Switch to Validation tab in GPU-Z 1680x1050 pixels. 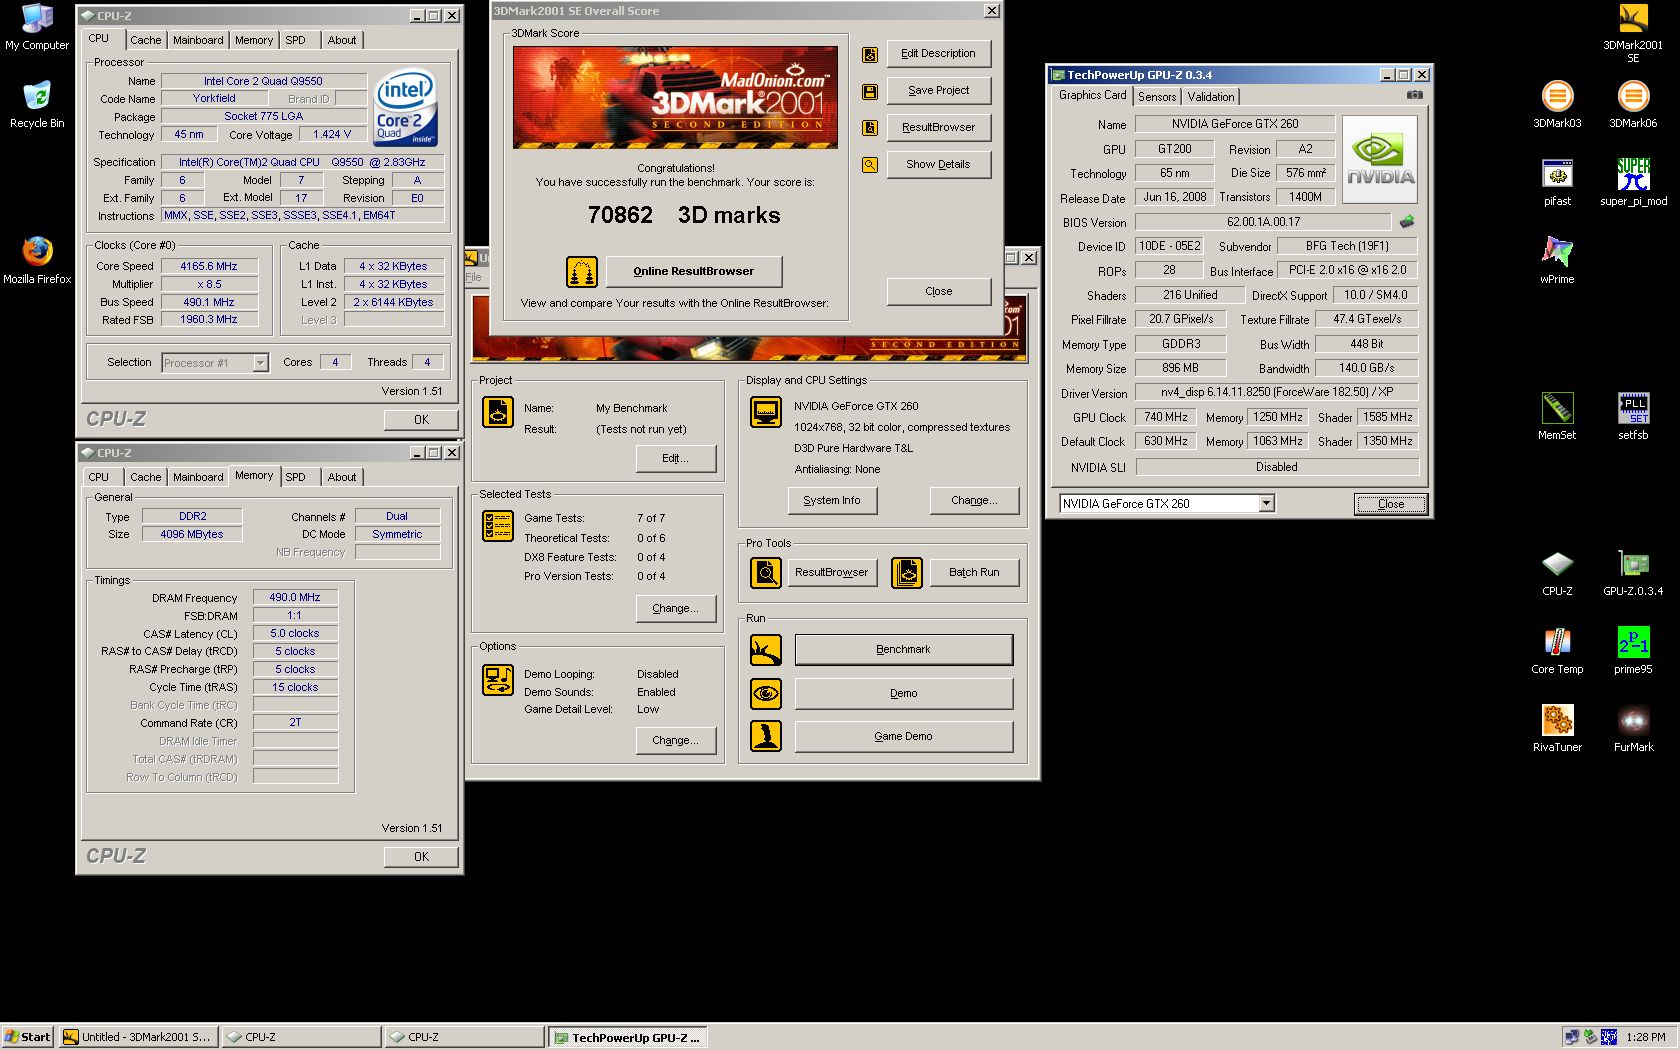point(1211,97)
